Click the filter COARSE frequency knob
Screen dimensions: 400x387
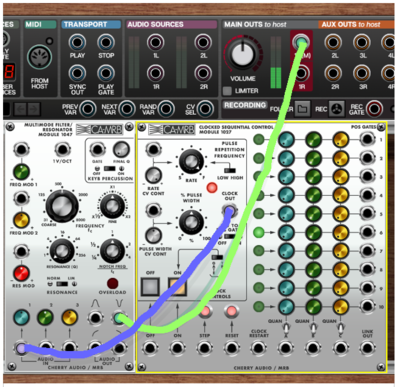62,207
